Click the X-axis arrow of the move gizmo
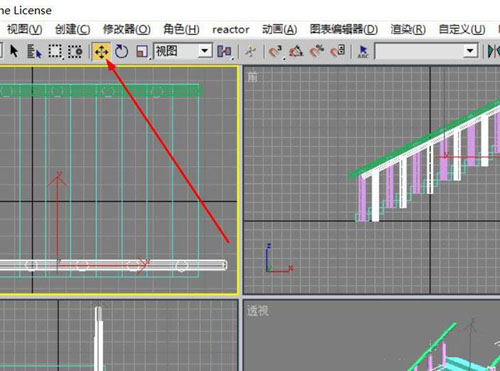Viewport: 500px width, 371px height. click(x=143, y=266)
